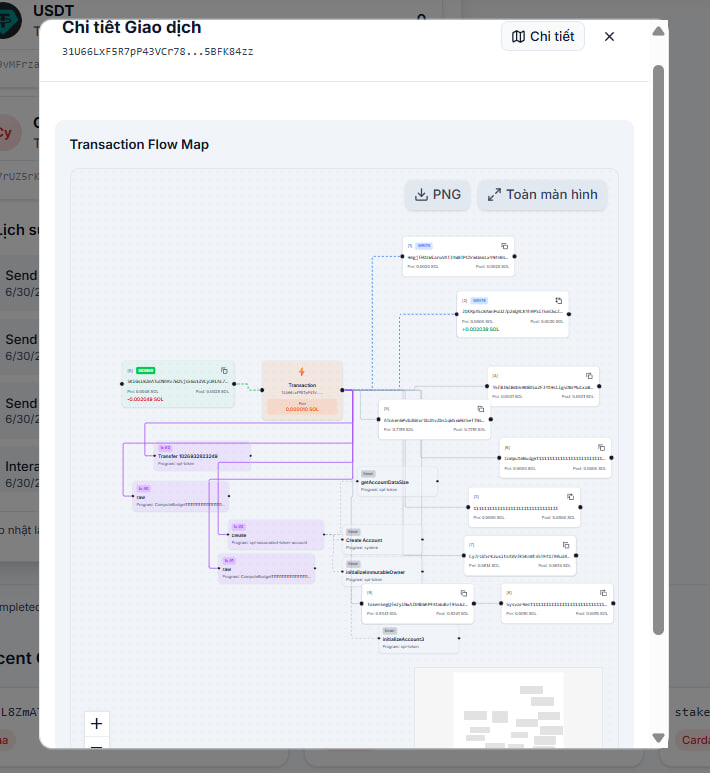This screenshot has height=773, width=710.
Task: Click the dialog's vertical scrollbar thumb
Action: click(658, 350)
